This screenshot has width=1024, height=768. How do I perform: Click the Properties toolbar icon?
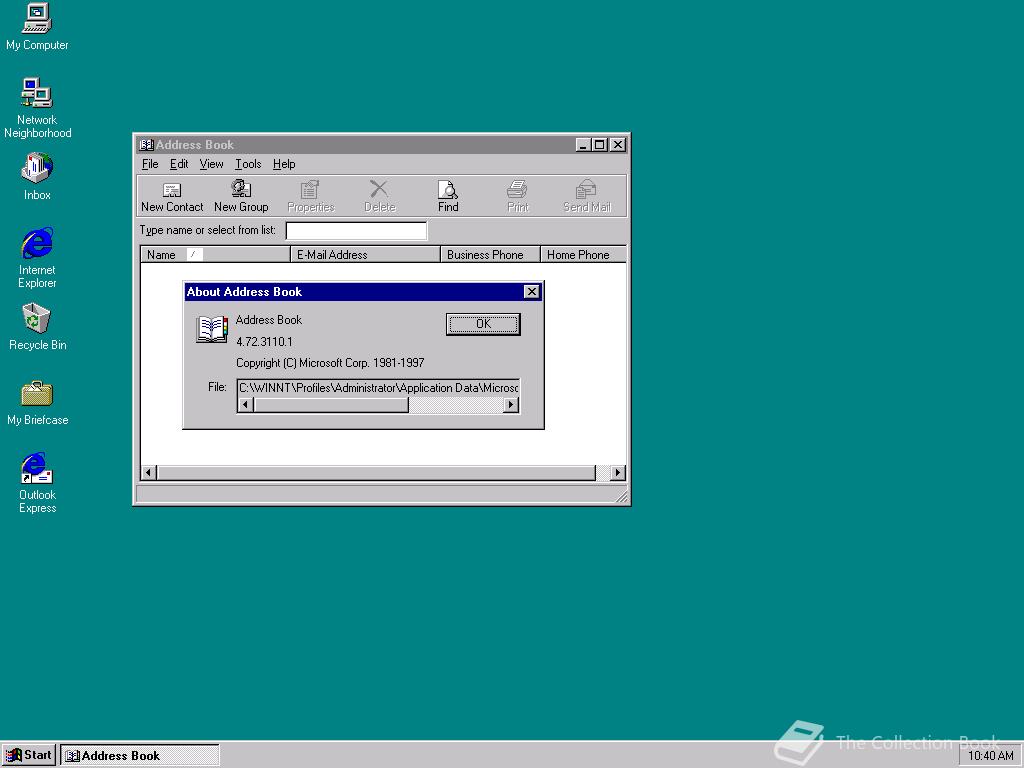point(310,196)
